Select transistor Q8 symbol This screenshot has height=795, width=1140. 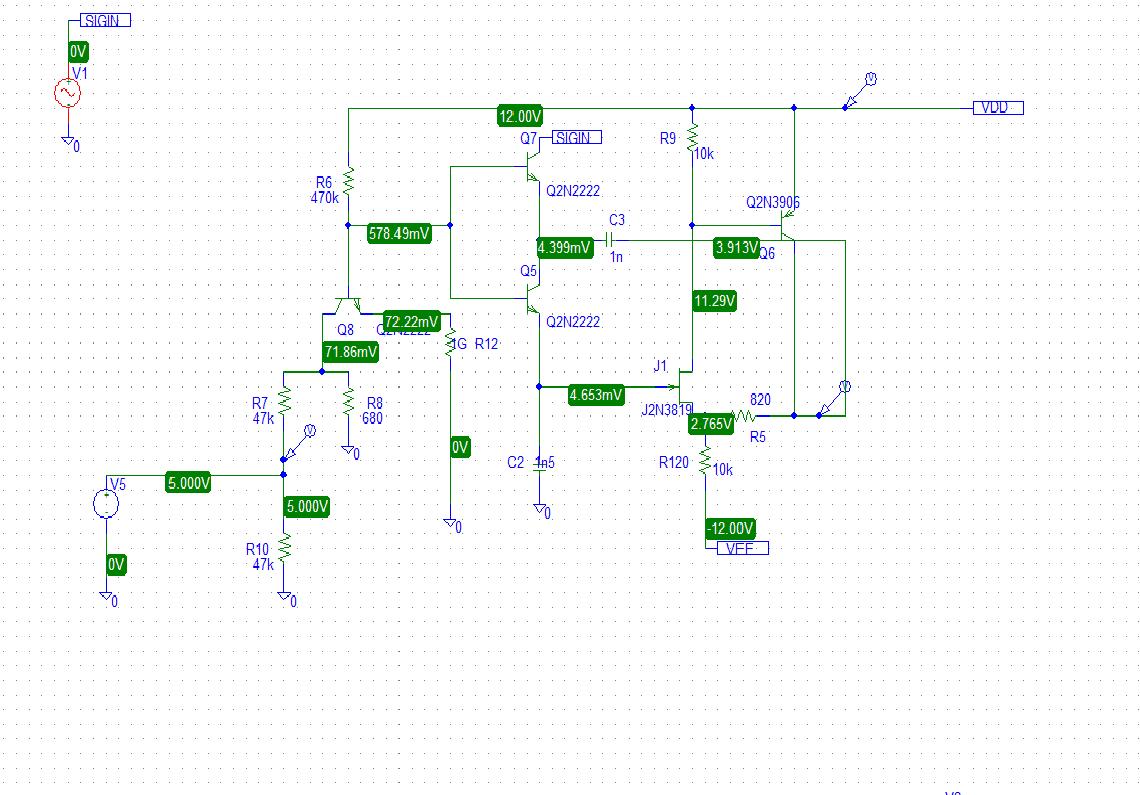348,305
